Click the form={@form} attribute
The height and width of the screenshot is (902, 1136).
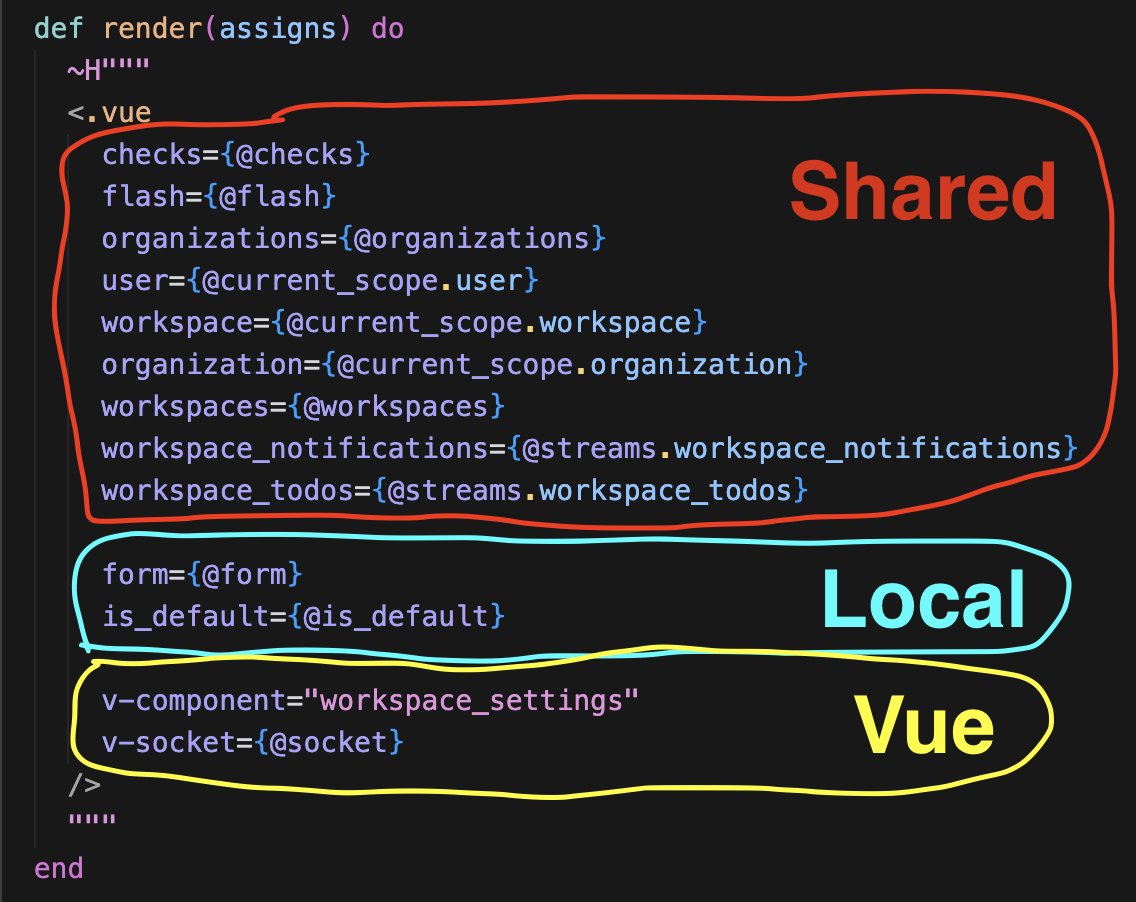(x=202, y=575)
